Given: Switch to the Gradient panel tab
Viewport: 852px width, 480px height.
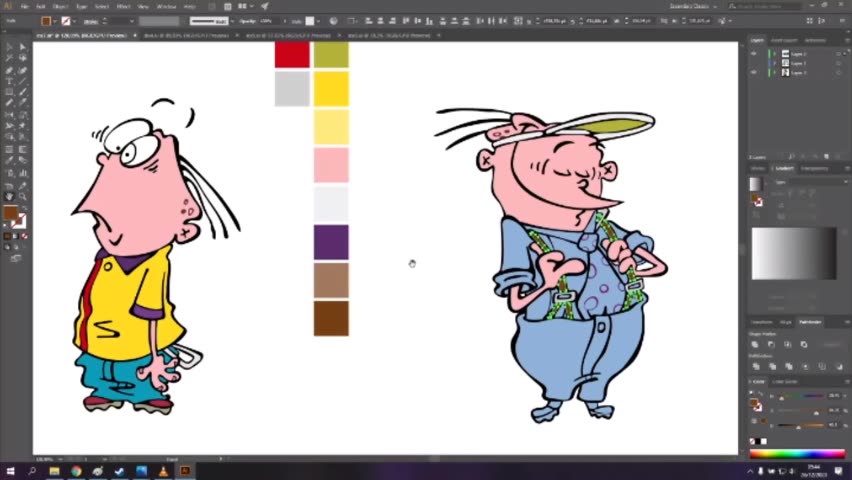Looking at the screenshot, I should pos(784,169).
